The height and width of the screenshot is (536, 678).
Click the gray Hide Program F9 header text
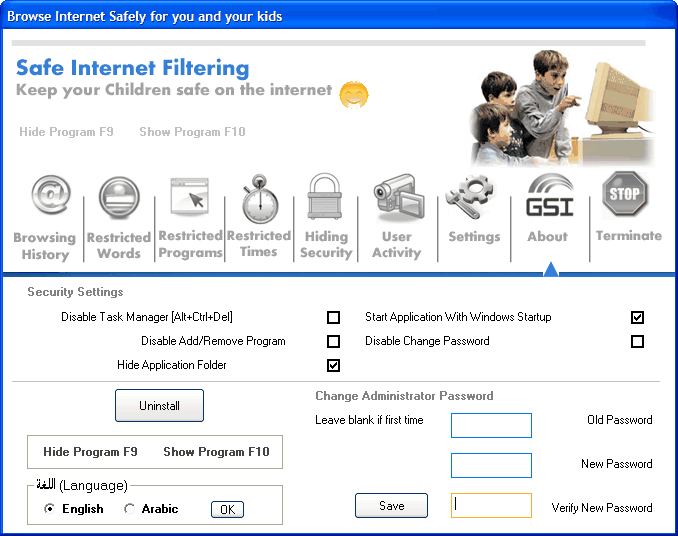tap(66, 132)
